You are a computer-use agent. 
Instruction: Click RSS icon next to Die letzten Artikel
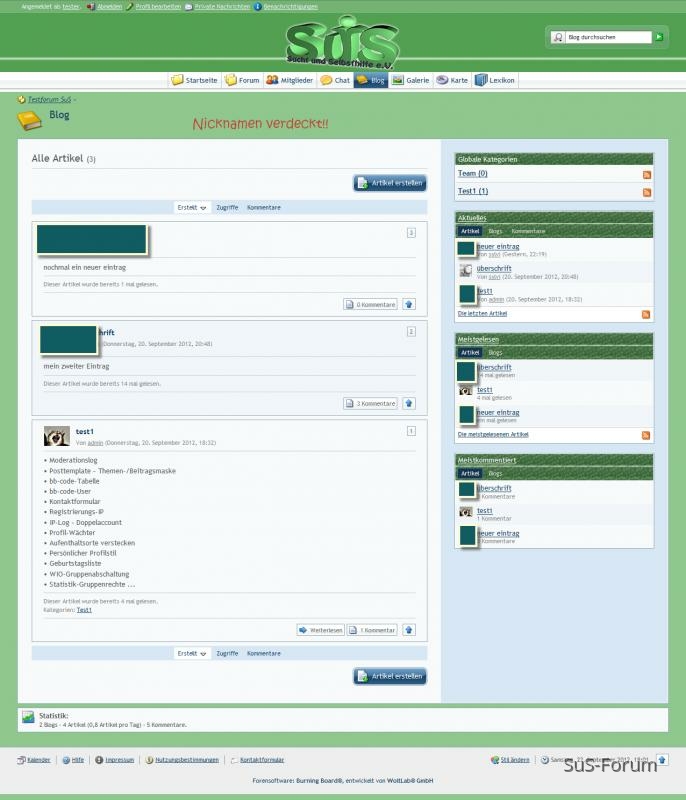coord(646,314)
